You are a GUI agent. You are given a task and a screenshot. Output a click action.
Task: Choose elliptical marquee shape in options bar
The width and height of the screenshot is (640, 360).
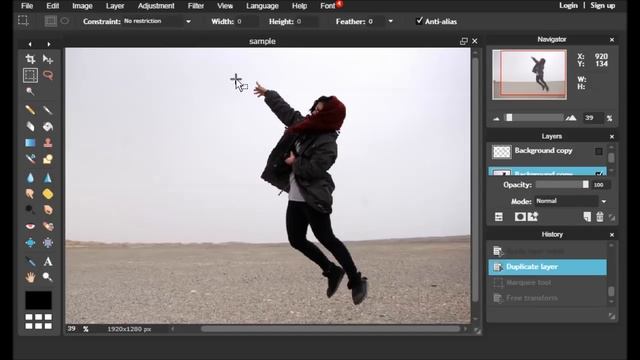click(64, 21)
